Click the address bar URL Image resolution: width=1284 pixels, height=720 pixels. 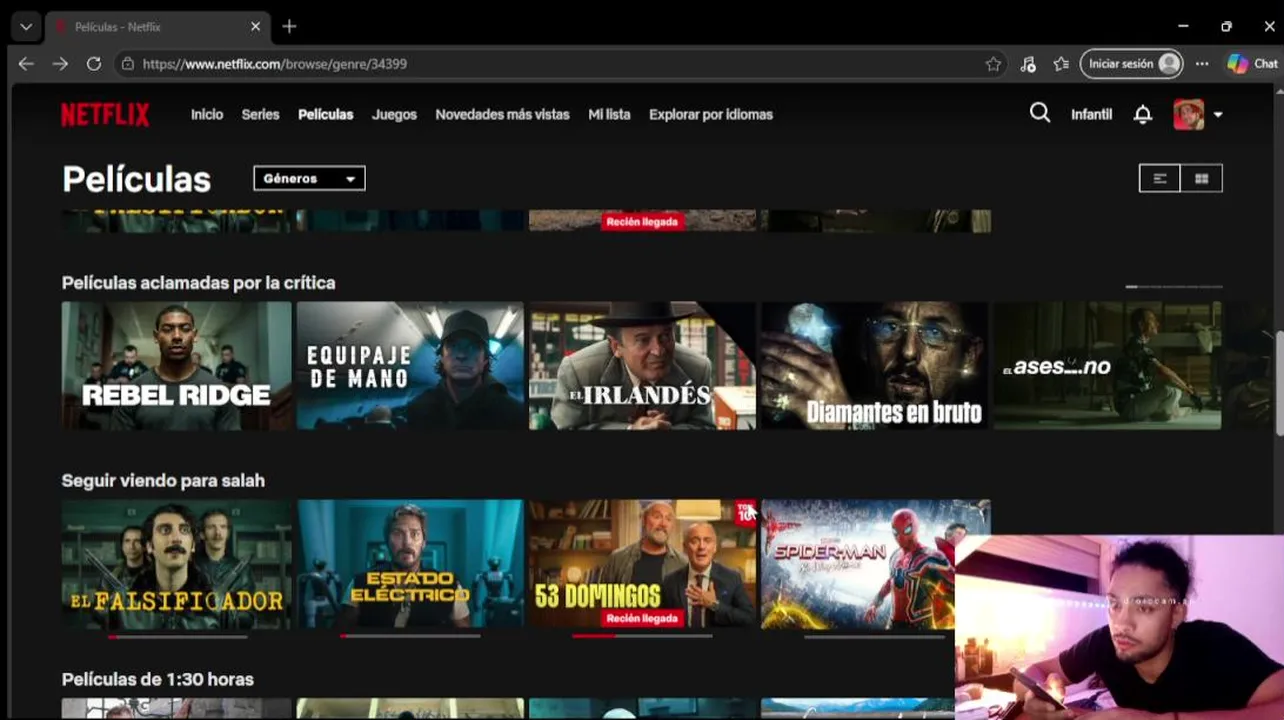(x=275, y=64)
